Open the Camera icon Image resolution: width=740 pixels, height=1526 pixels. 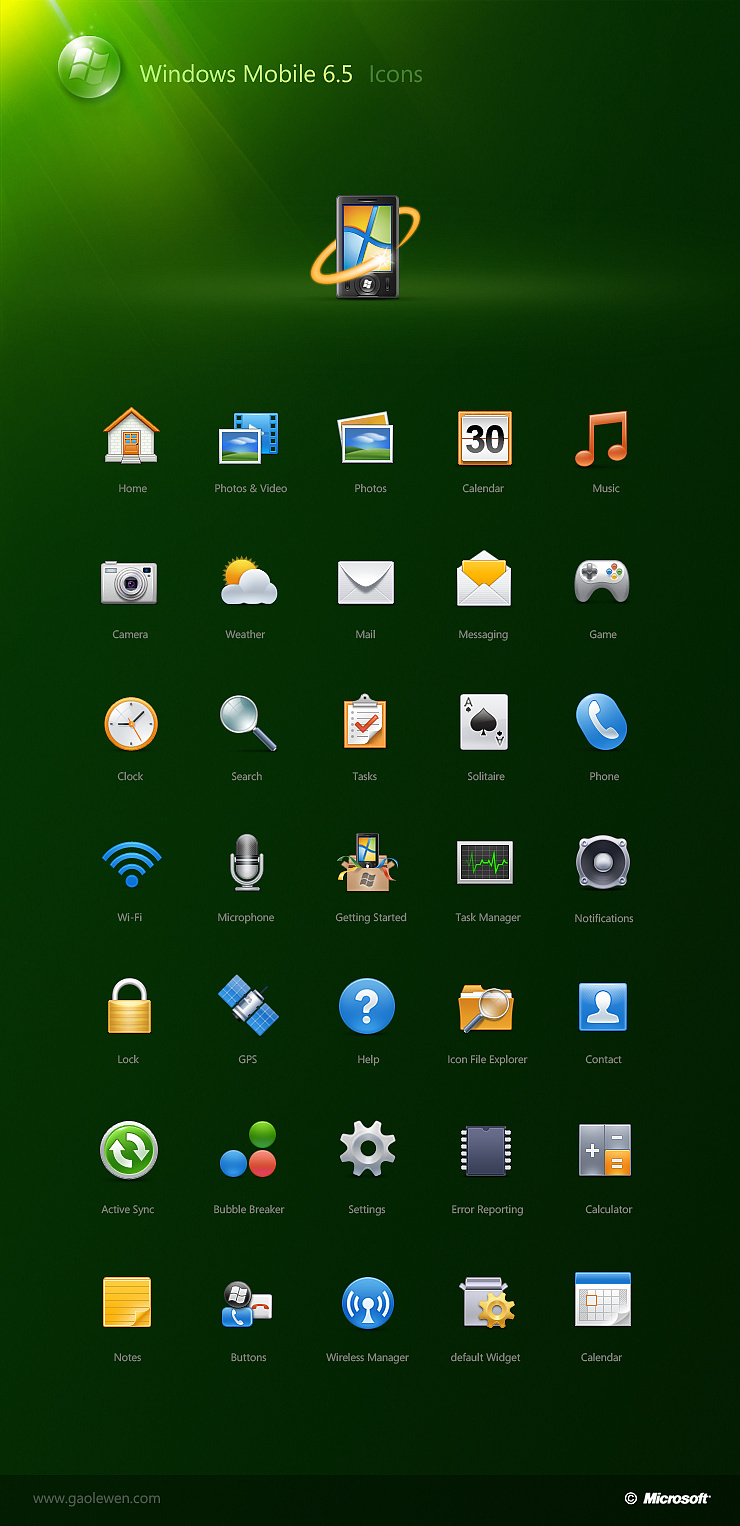129,582
